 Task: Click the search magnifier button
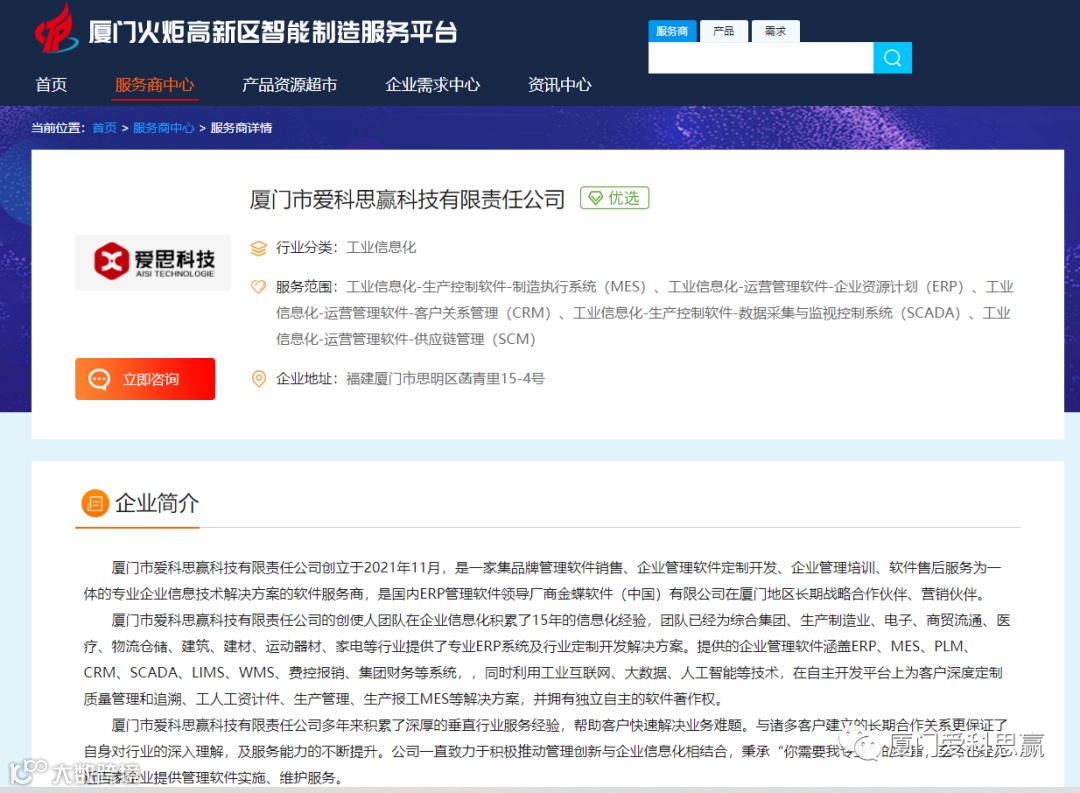892,58
